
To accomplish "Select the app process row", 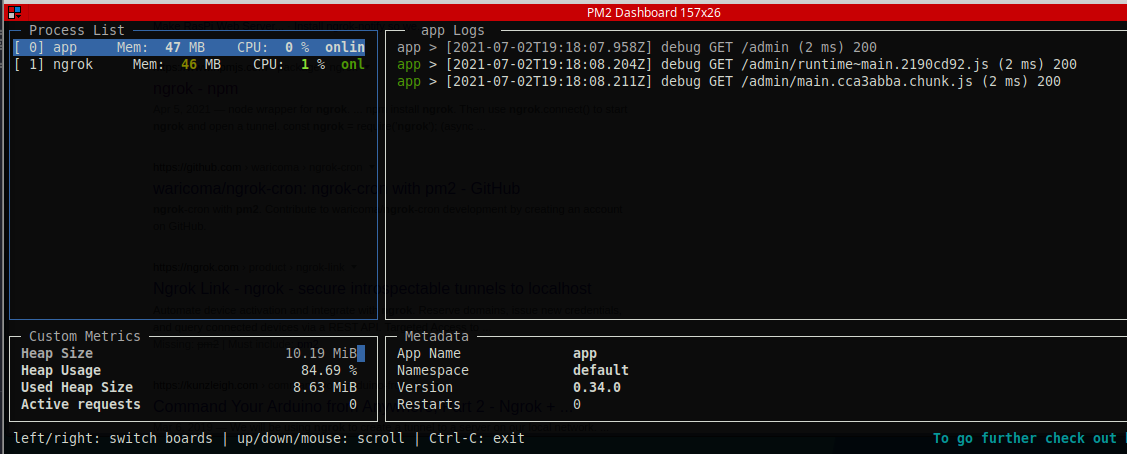I will point(189,47).
